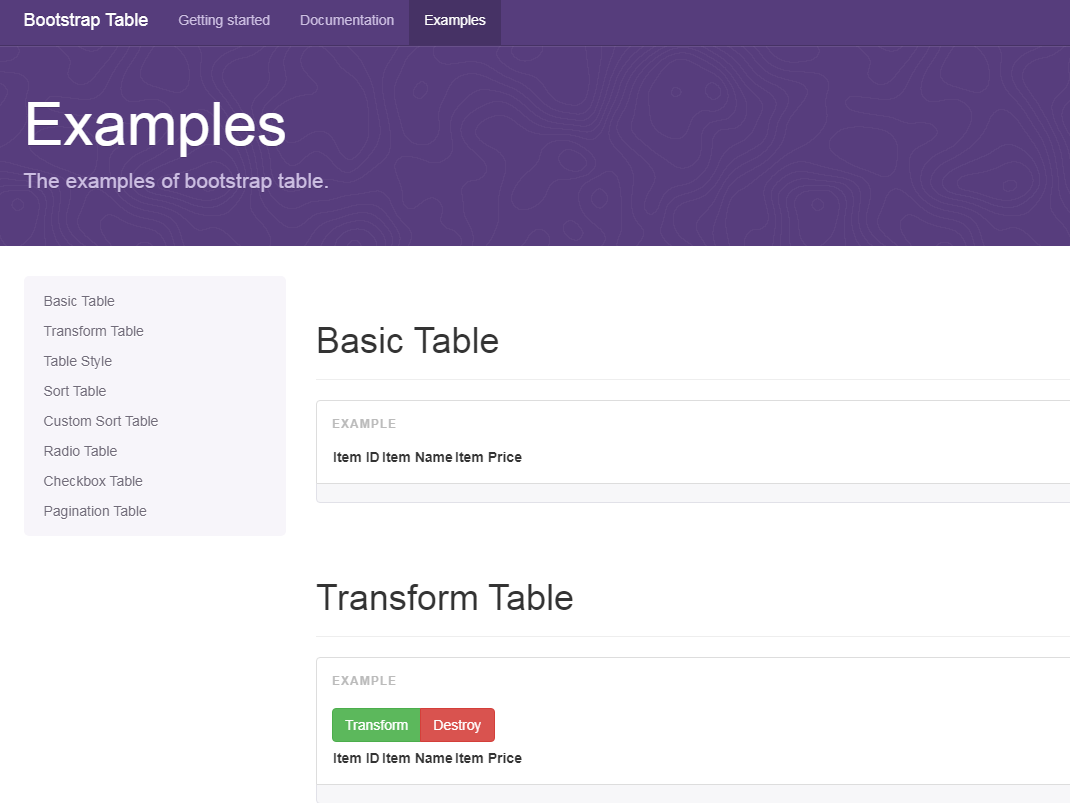Open the Checkbox Table example

[x=92, y=481]
